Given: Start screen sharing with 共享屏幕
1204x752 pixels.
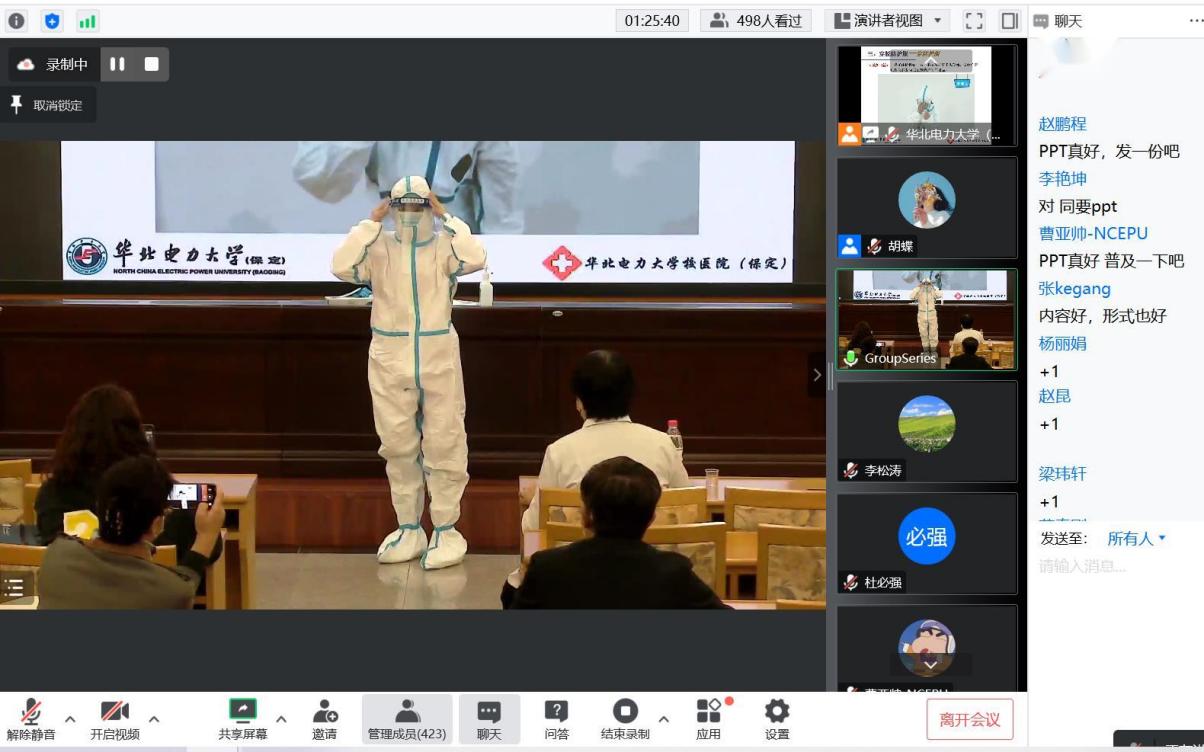Looking at the screenshot, I should (243, 718).
